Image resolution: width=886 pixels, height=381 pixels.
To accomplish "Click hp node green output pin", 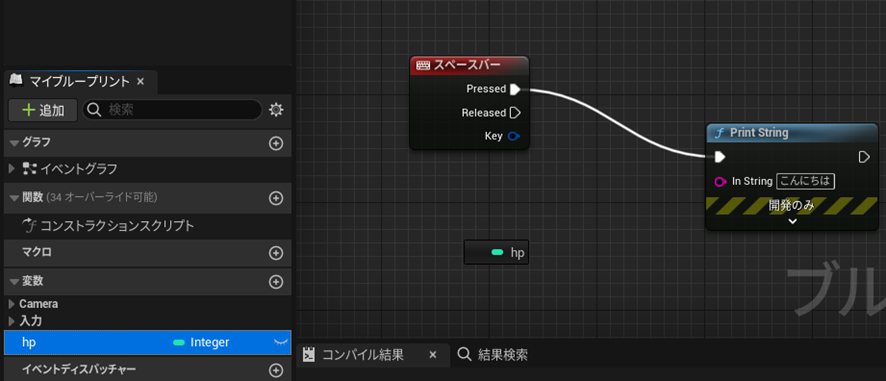I will [x=497, y=252].
